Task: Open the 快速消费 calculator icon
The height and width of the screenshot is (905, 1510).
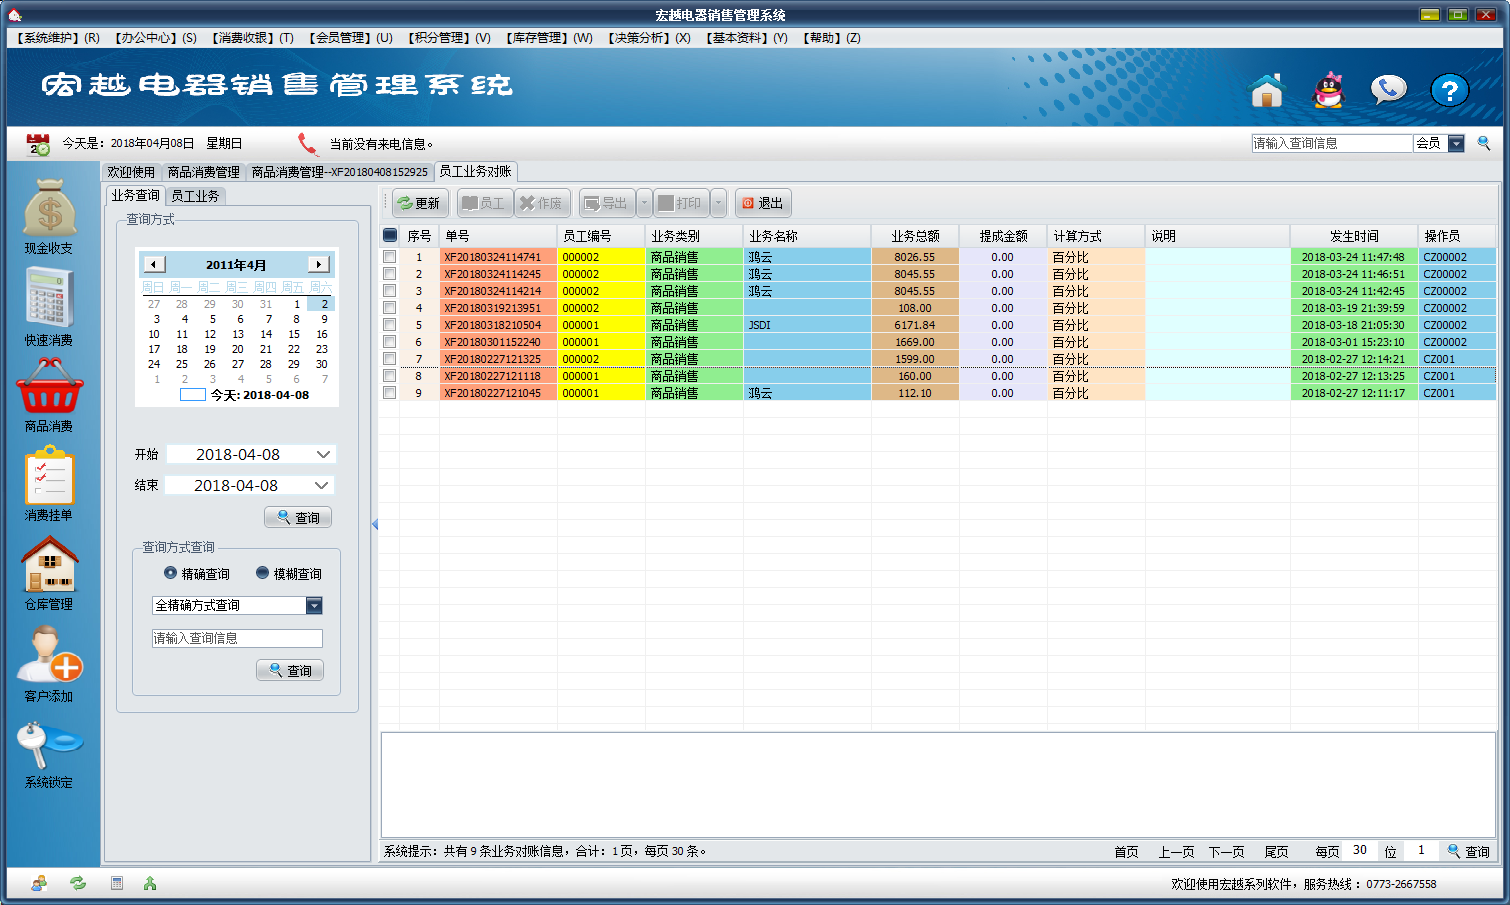Action: point(49,298)
